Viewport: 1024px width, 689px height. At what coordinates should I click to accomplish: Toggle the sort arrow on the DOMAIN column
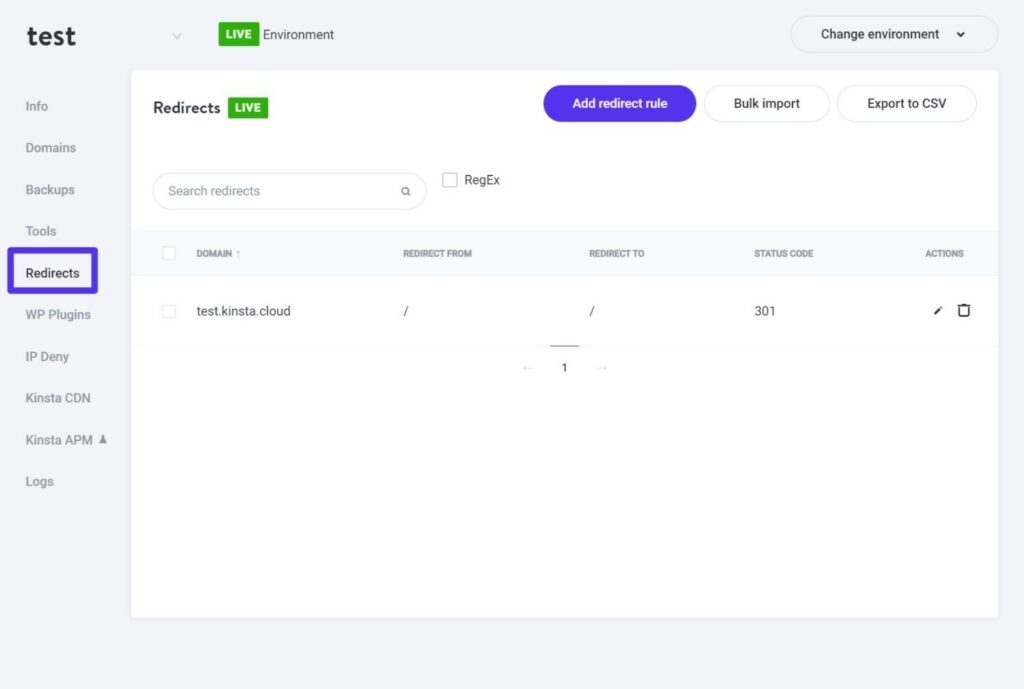[x=237, y=253]
